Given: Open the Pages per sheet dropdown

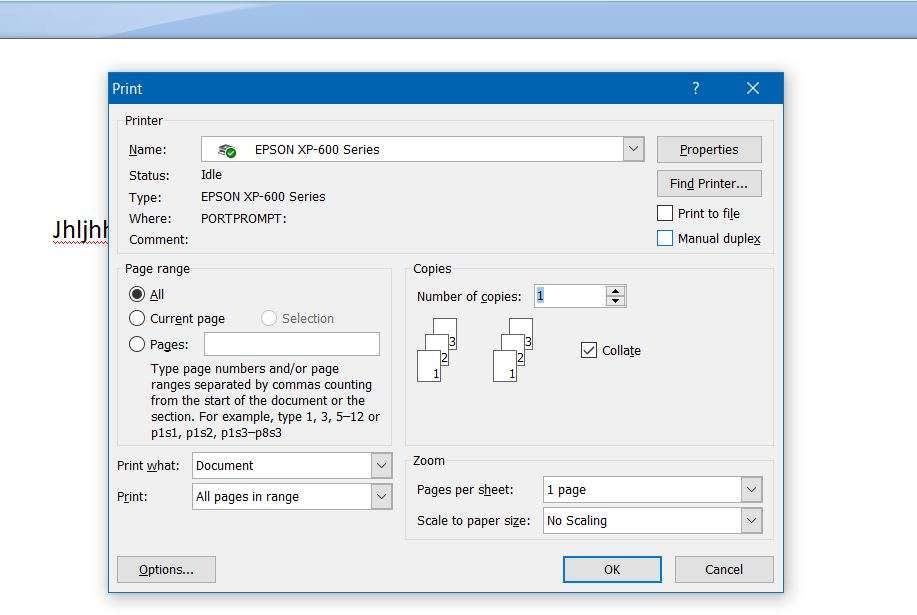Looking at the screenshot, I should [751, 489].
